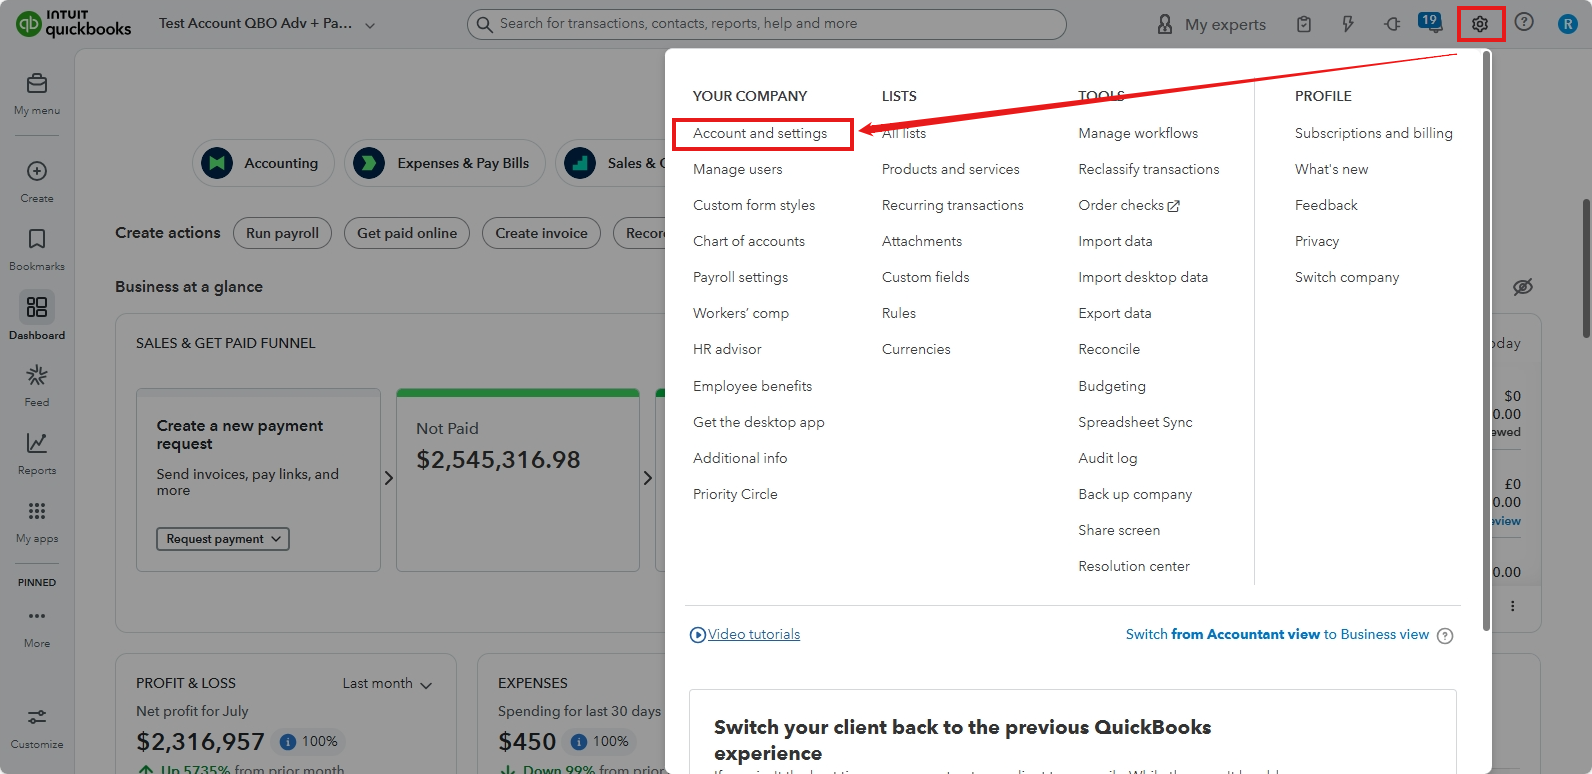1592x774 pixels.
Task: Select Manage users
Action: 738,169
